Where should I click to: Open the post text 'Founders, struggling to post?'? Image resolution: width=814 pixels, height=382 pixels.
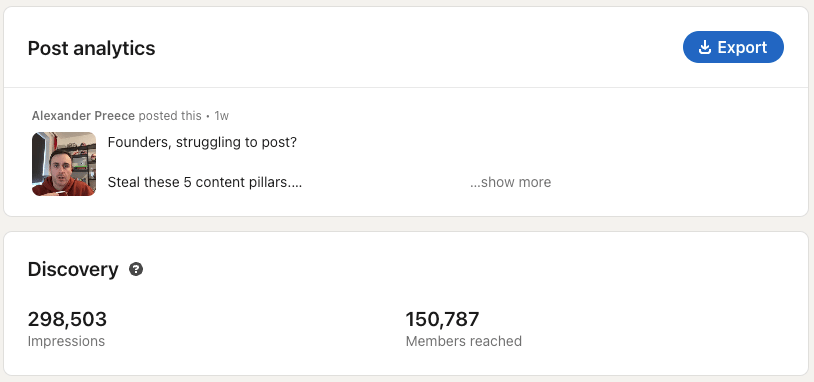[202, 142]
